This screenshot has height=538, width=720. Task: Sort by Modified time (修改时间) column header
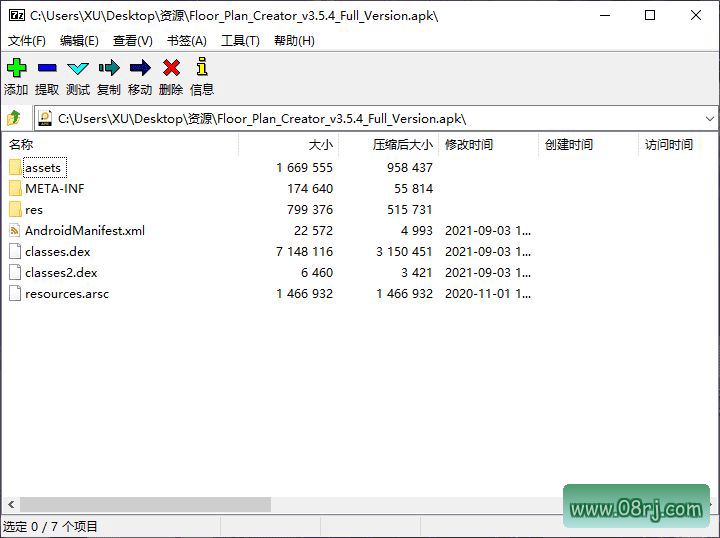coord(469,145)
